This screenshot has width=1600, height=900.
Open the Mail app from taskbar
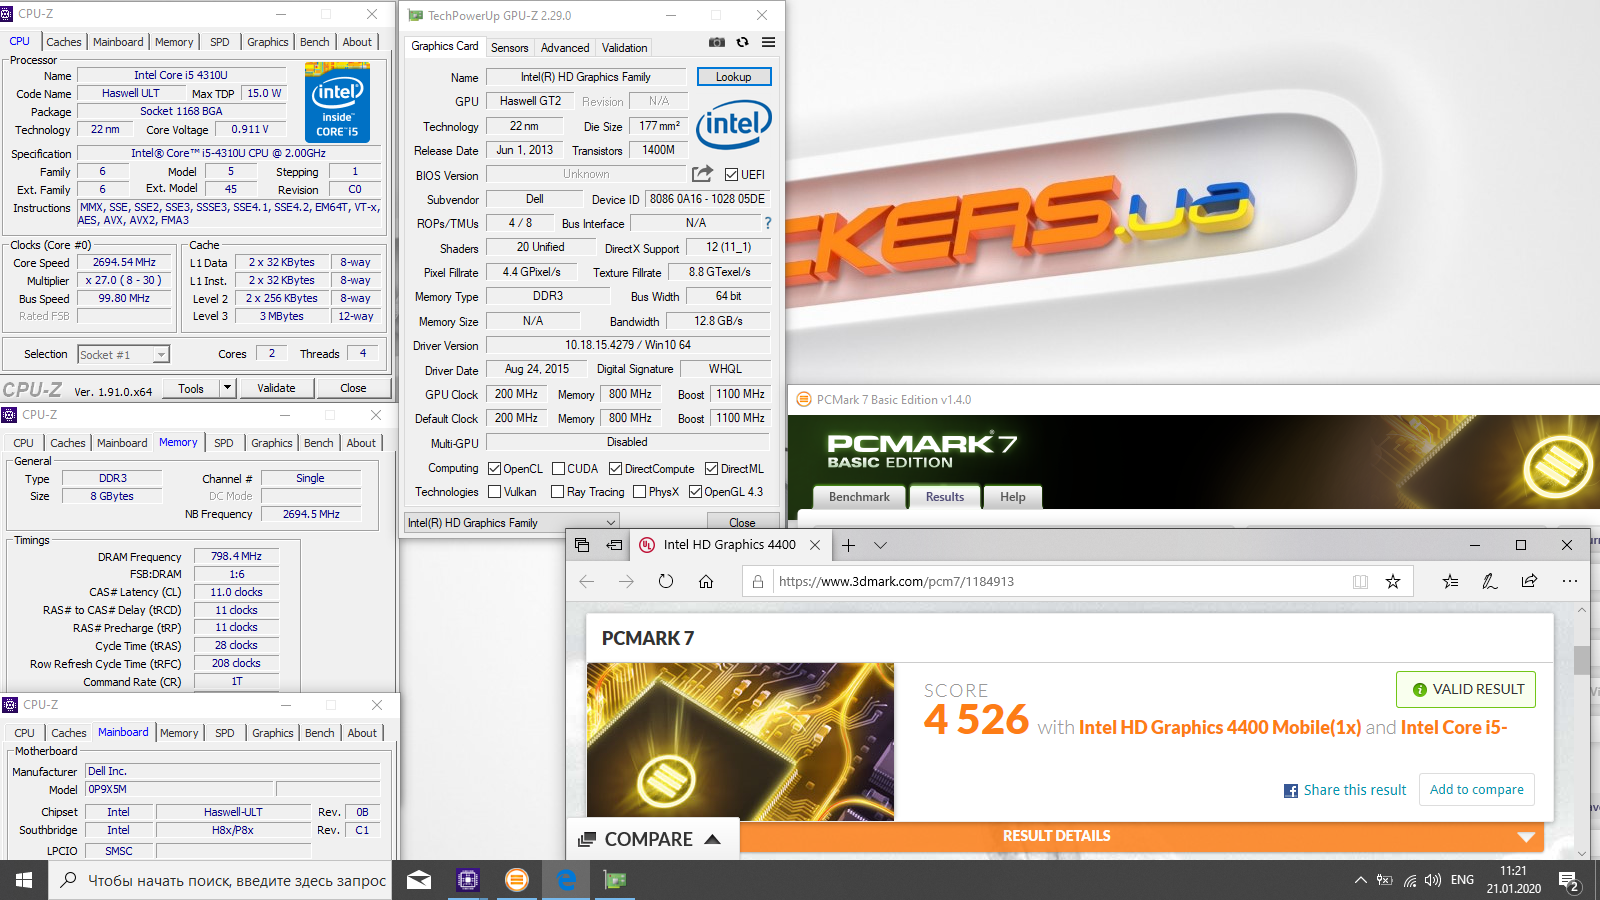419,880
